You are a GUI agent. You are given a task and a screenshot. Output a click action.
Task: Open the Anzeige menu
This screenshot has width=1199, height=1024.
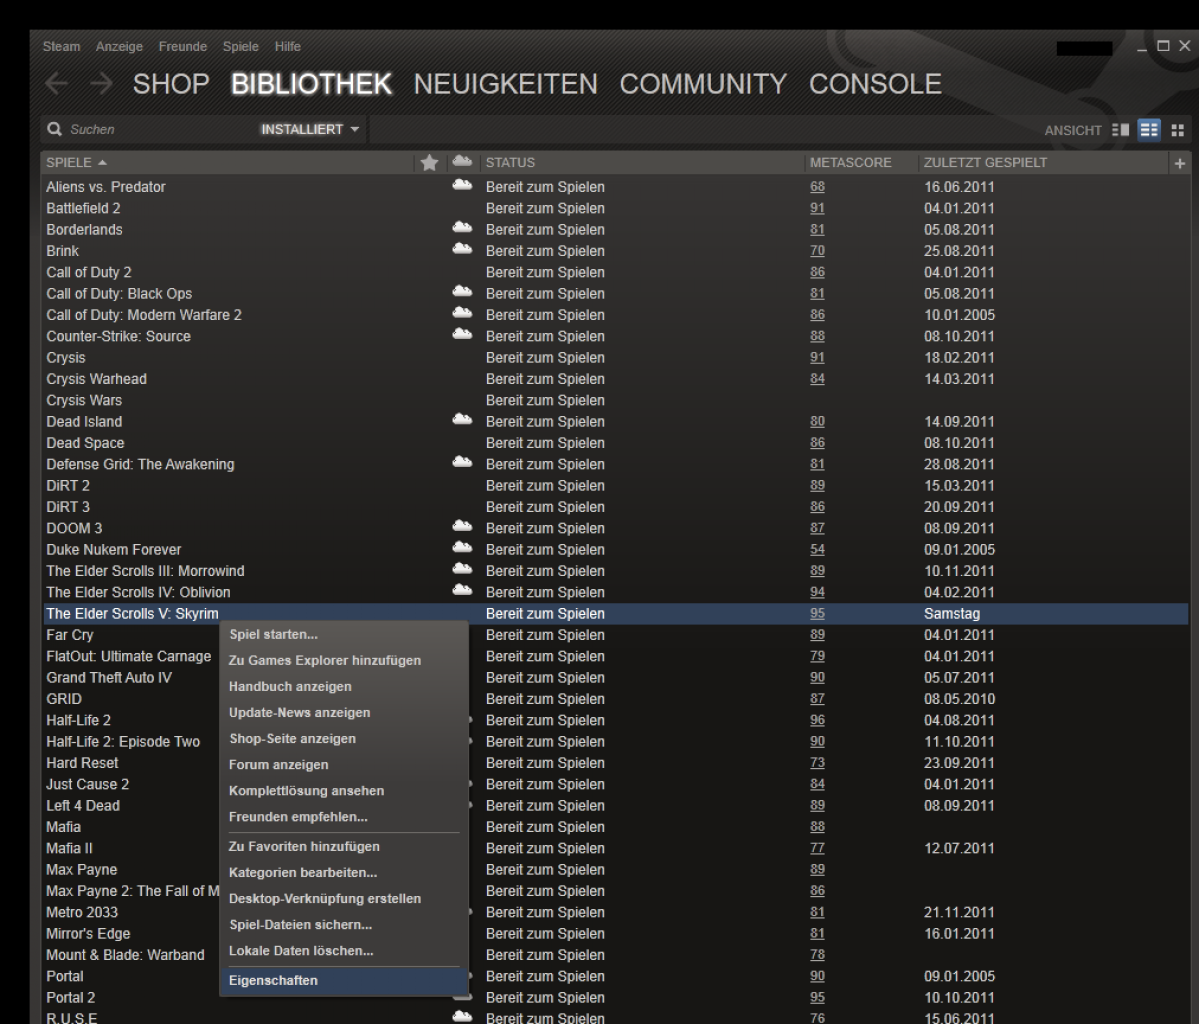tap(119, 47)
